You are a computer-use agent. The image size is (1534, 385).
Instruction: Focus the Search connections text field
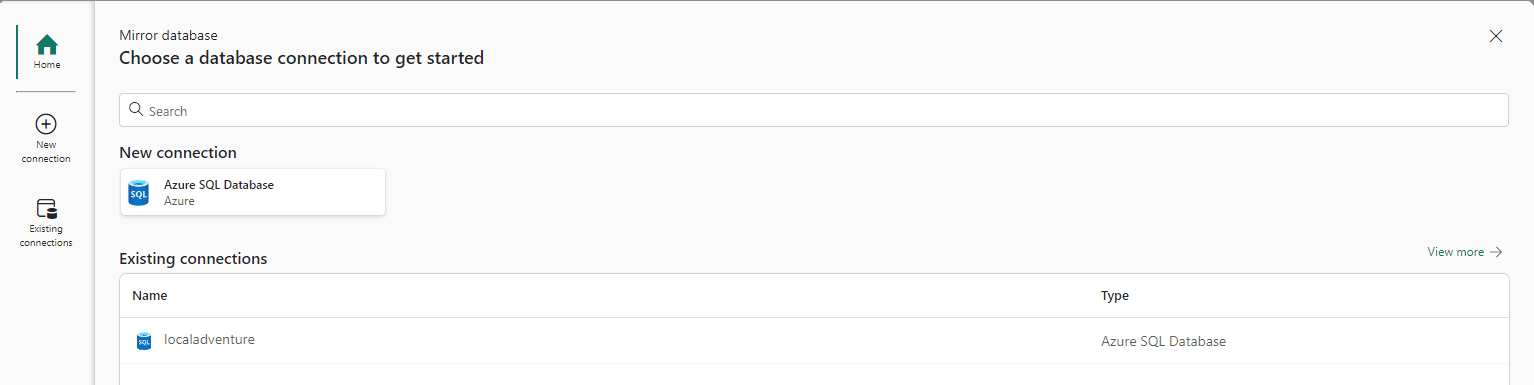813,110
